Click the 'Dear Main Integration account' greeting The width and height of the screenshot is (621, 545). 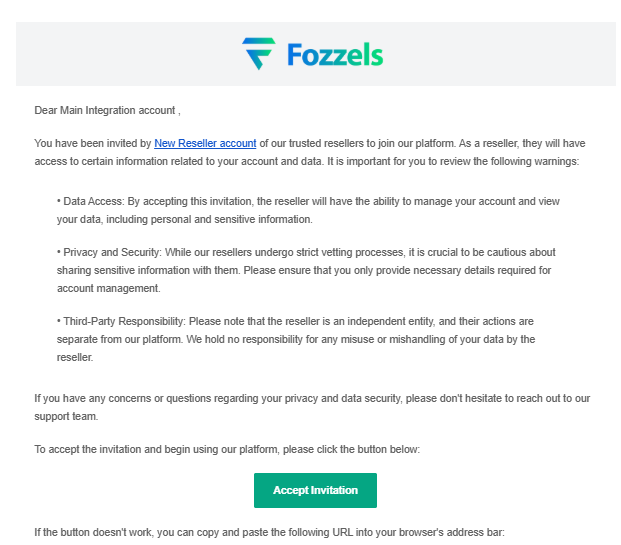pos(107,110)
